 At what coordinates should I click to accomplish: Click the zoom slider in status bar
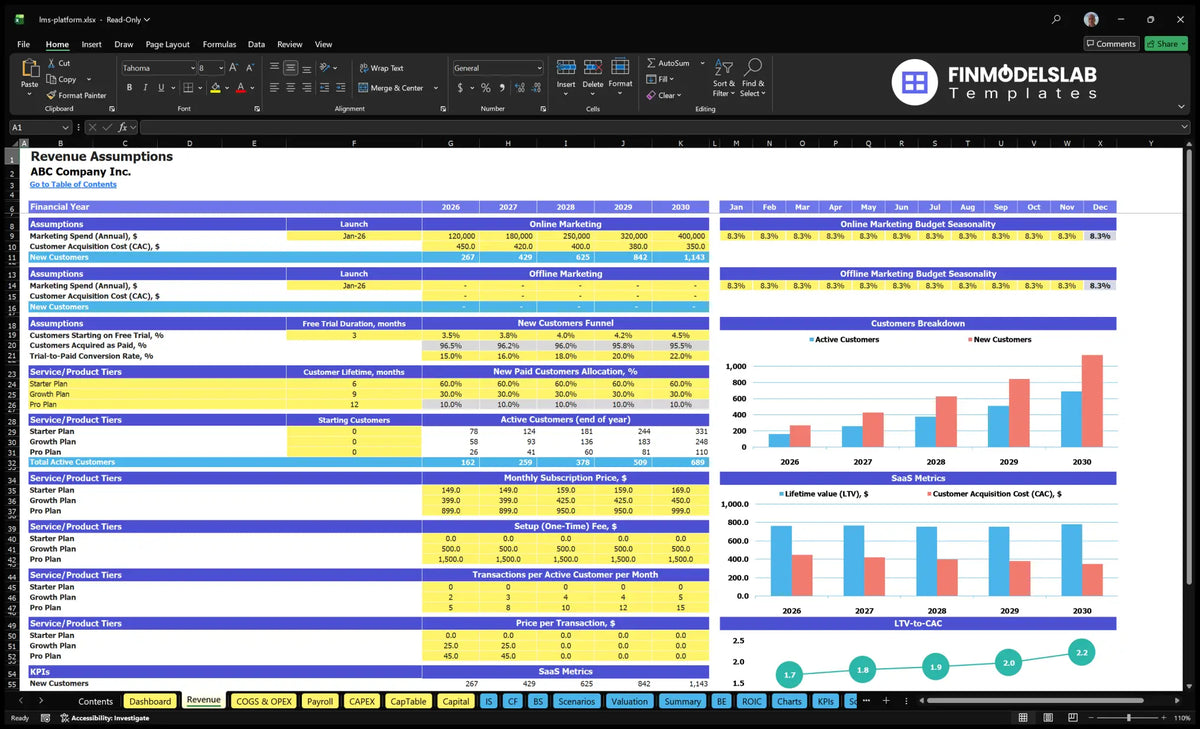pyautogui.click(x=1129, y=718)
